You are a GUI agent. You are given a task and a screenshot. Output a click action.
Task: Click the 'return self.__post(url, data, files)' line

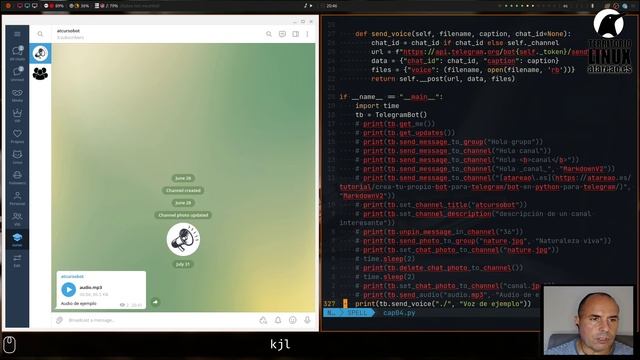[443, 79]
